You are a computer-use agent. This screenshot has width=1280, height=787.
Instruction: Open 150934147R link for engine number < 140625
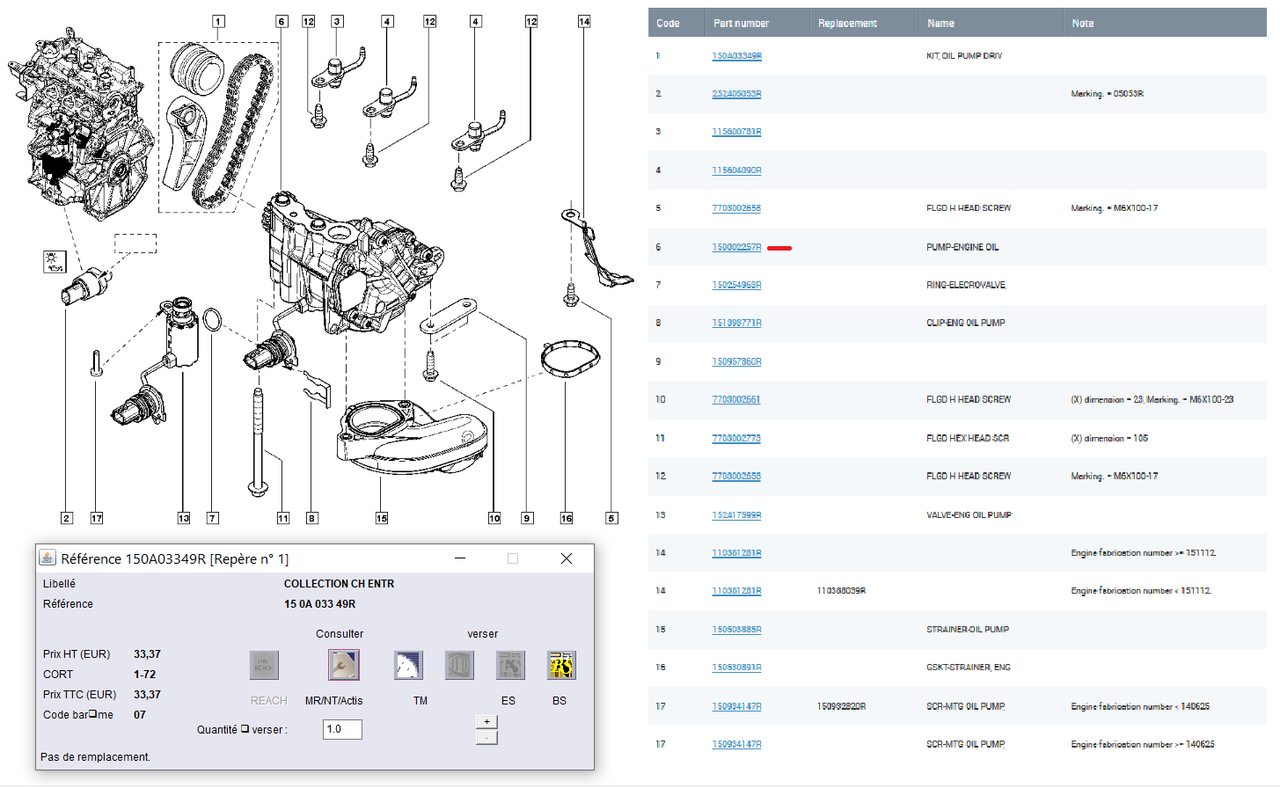(737, 705)
